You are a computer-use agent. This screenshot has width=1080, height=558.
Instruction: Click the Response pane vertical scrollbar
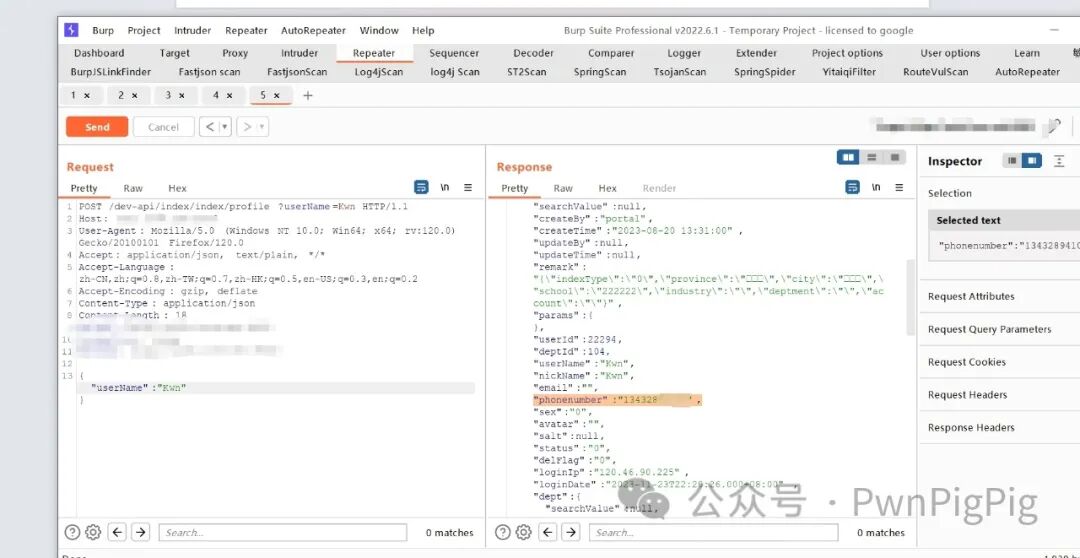coord(911,298)
